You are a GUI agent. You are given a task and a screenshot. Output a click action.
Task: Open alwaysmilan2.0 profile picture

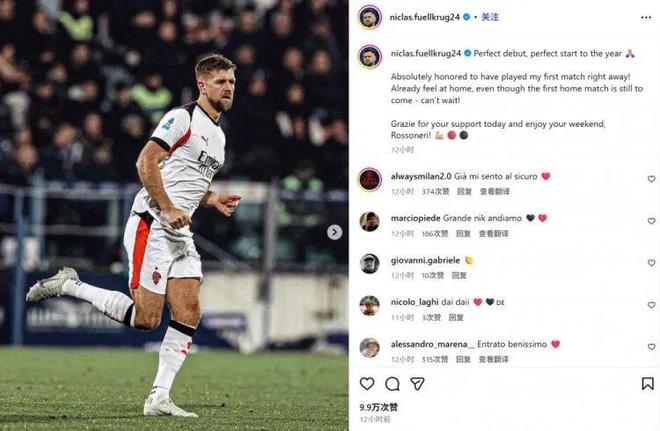click(370, 179)
